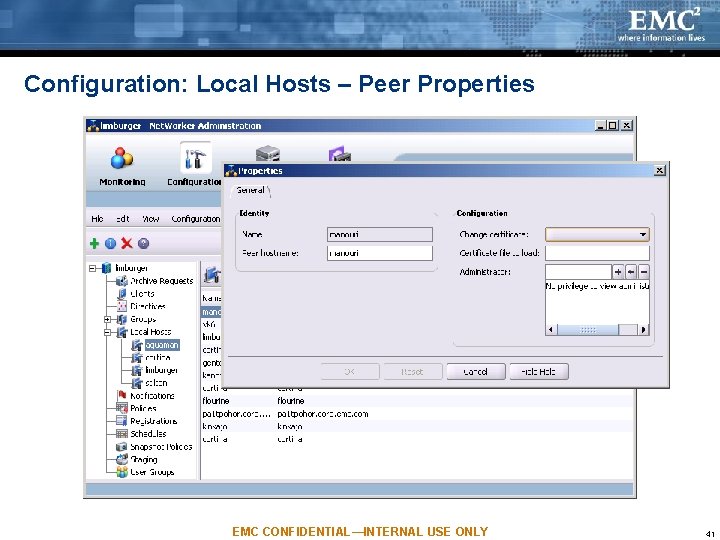
Task: Select the flourine row in the table
Action: [417, 401]
